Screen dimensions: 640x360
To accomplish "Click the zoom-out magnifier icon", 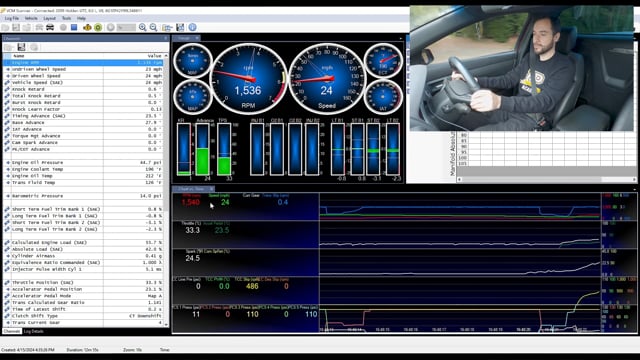I will click(x=153, y=27).
